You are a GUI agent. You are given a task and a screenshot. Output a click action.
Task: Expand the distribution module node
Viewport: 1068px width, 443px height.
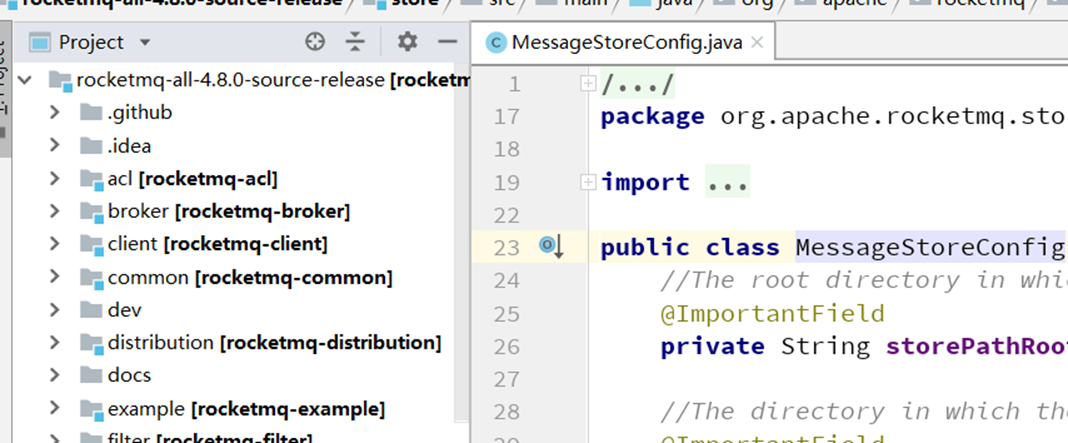(55, 342)
